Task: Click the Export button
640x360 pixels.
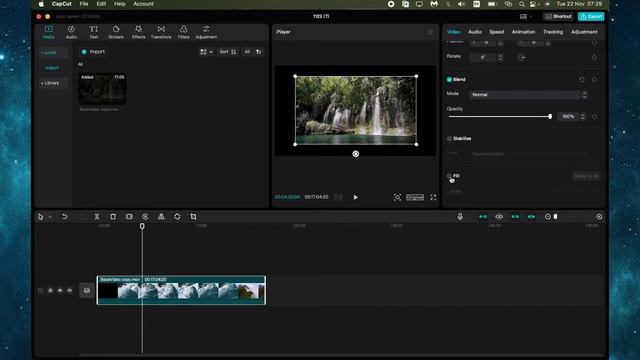Action: (591, 17)
